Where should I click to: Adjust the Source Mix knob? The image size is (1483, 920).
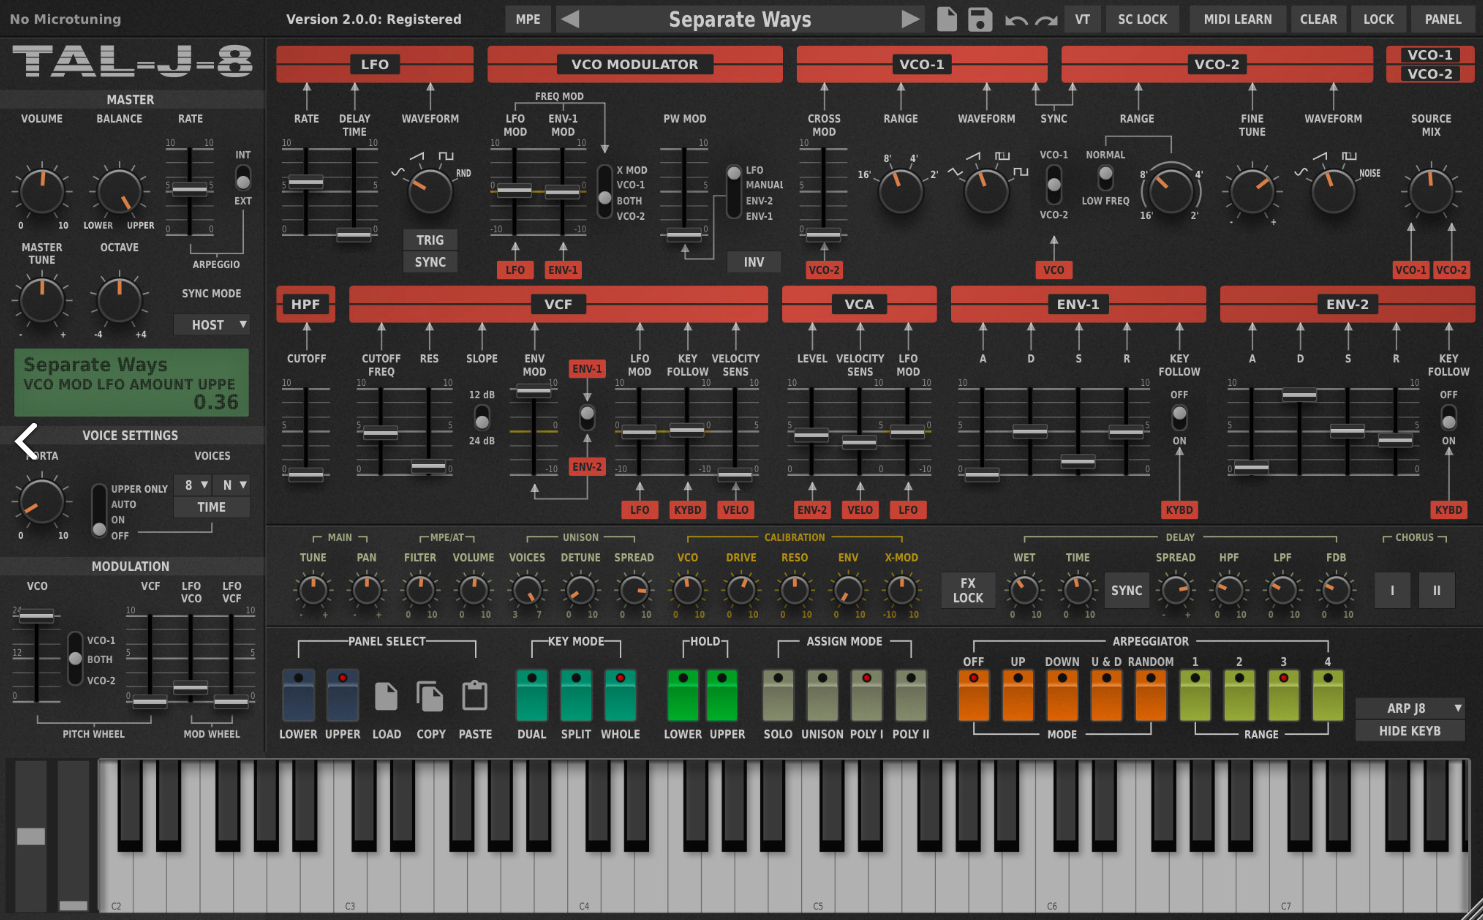(x=1431, y=190)
